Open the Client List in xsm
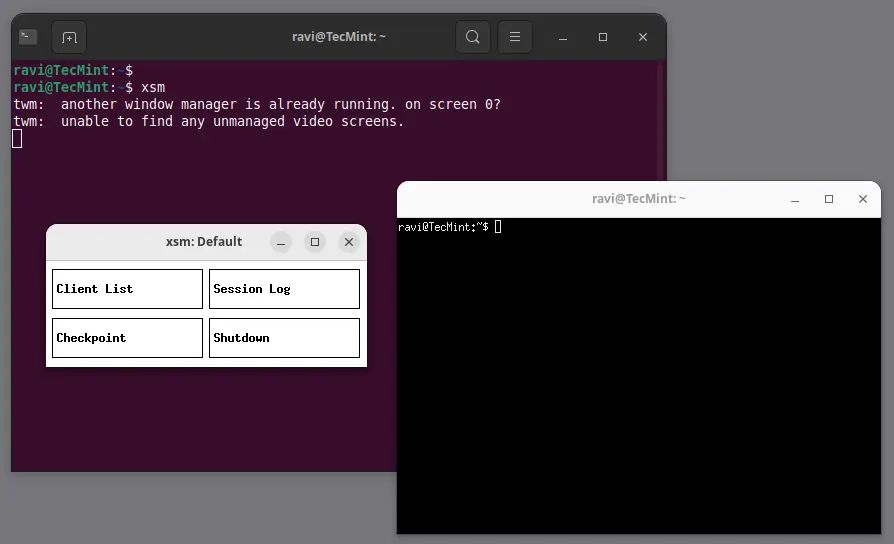 (x=127, y=289)
